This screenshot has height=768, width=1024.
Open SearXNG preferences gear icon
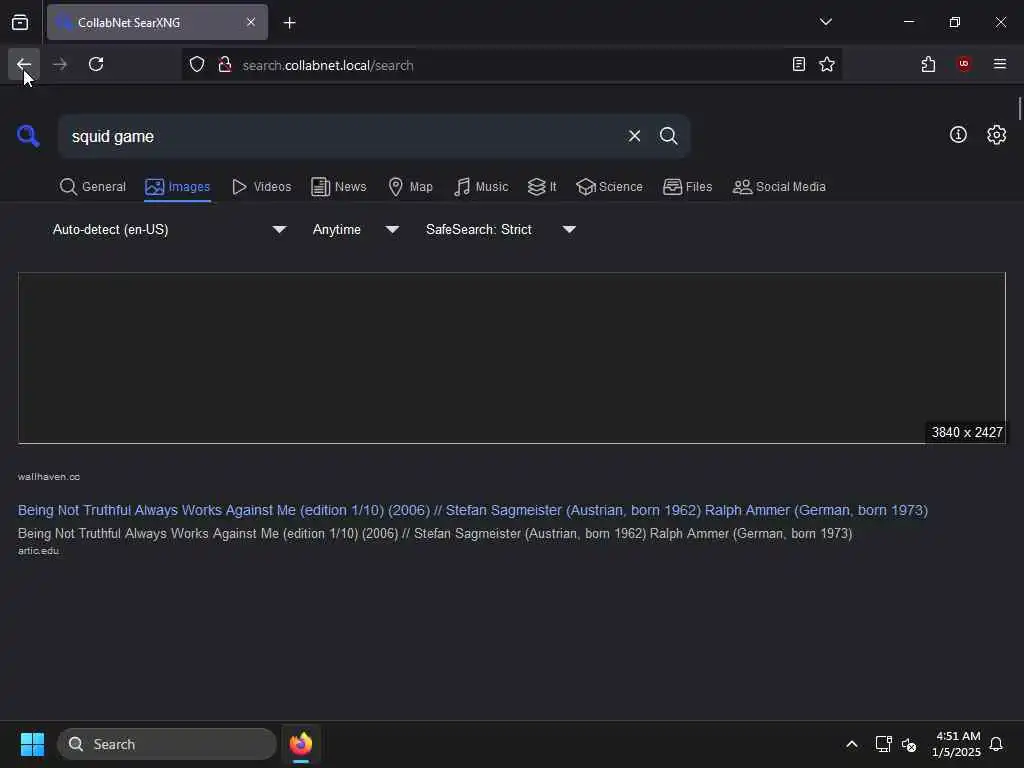tap(996, 135)
